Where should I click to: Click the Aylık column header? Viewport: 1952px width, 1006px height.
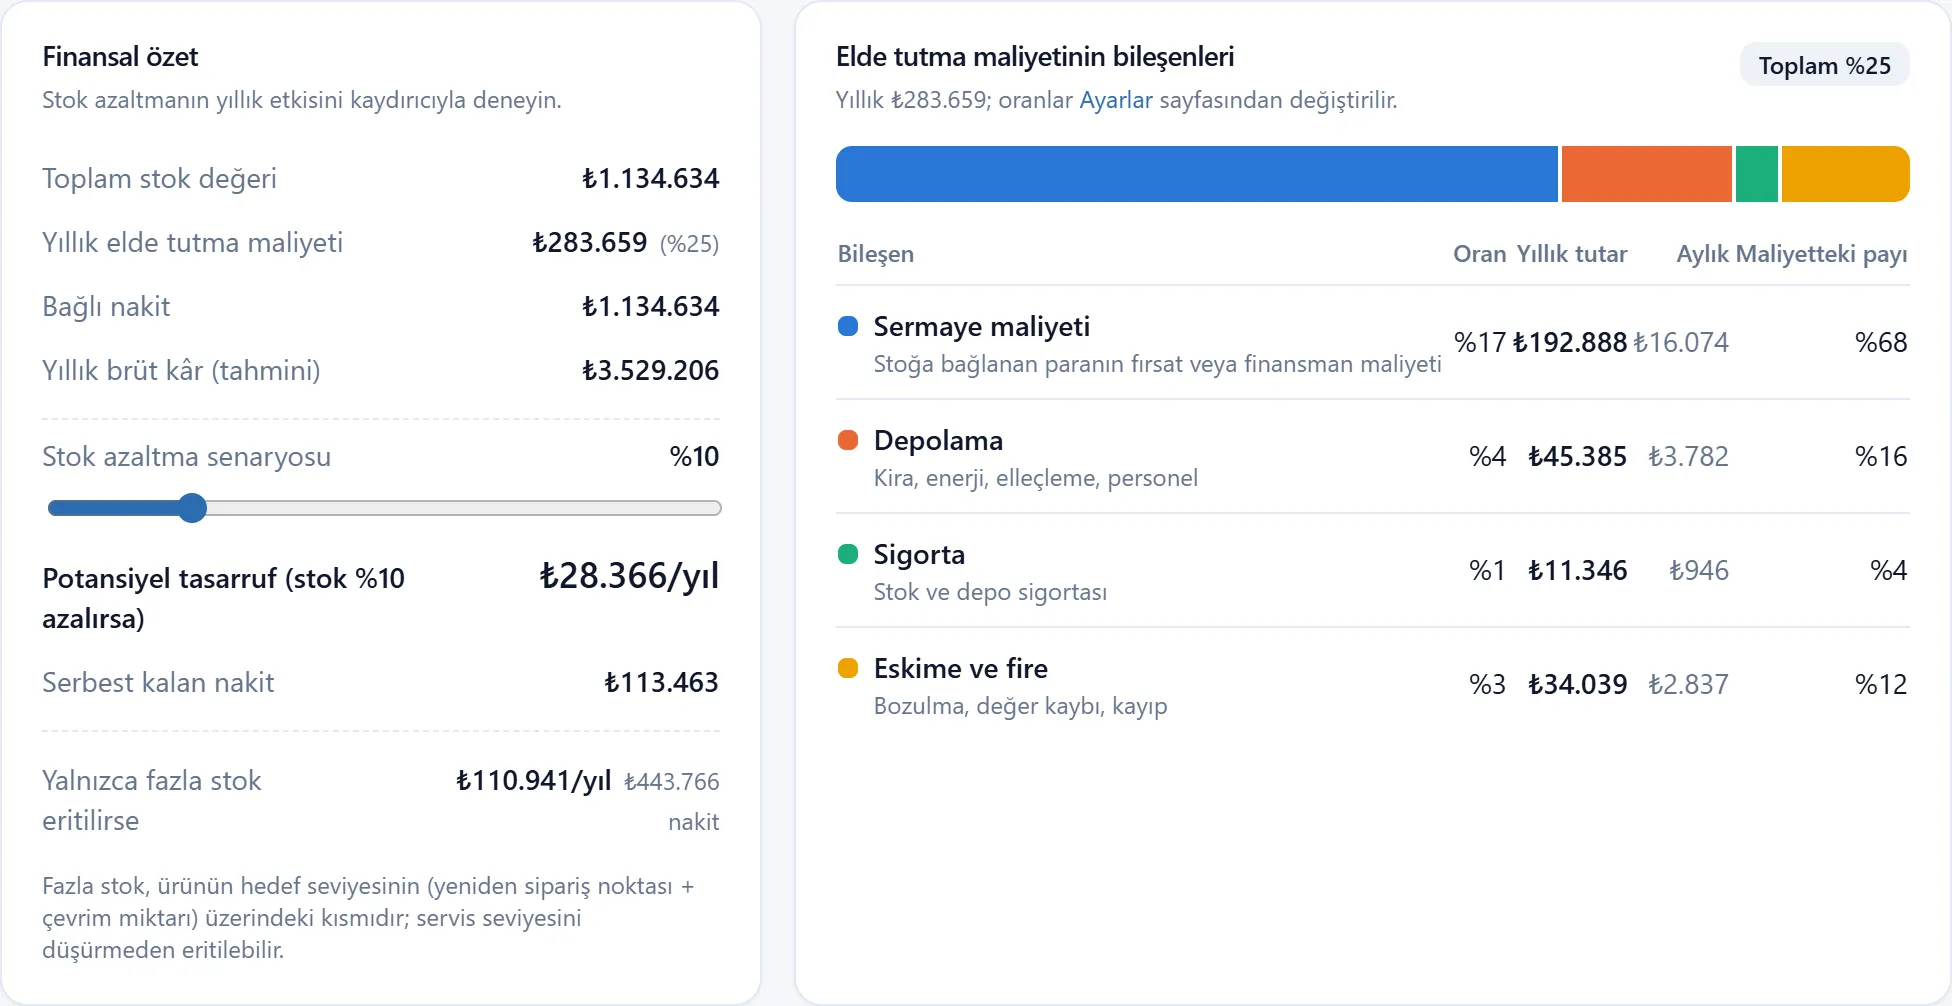[x=1703, y=254]
